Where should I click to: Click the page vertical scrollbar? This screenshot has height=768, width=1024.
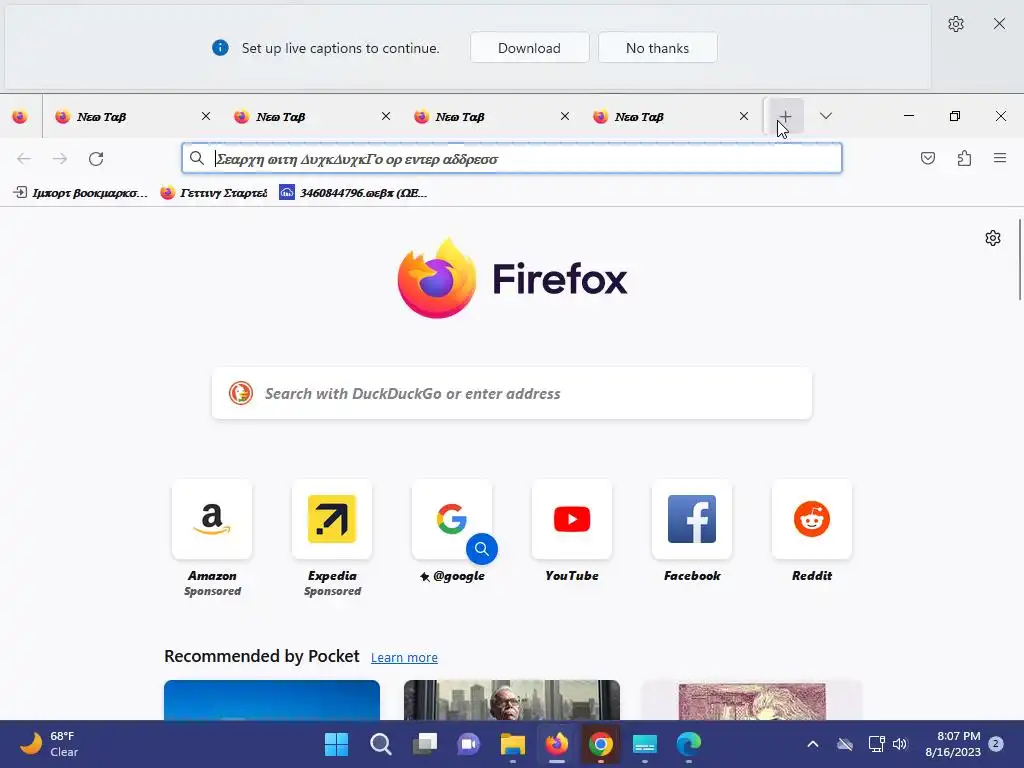tap(1019, 260)
